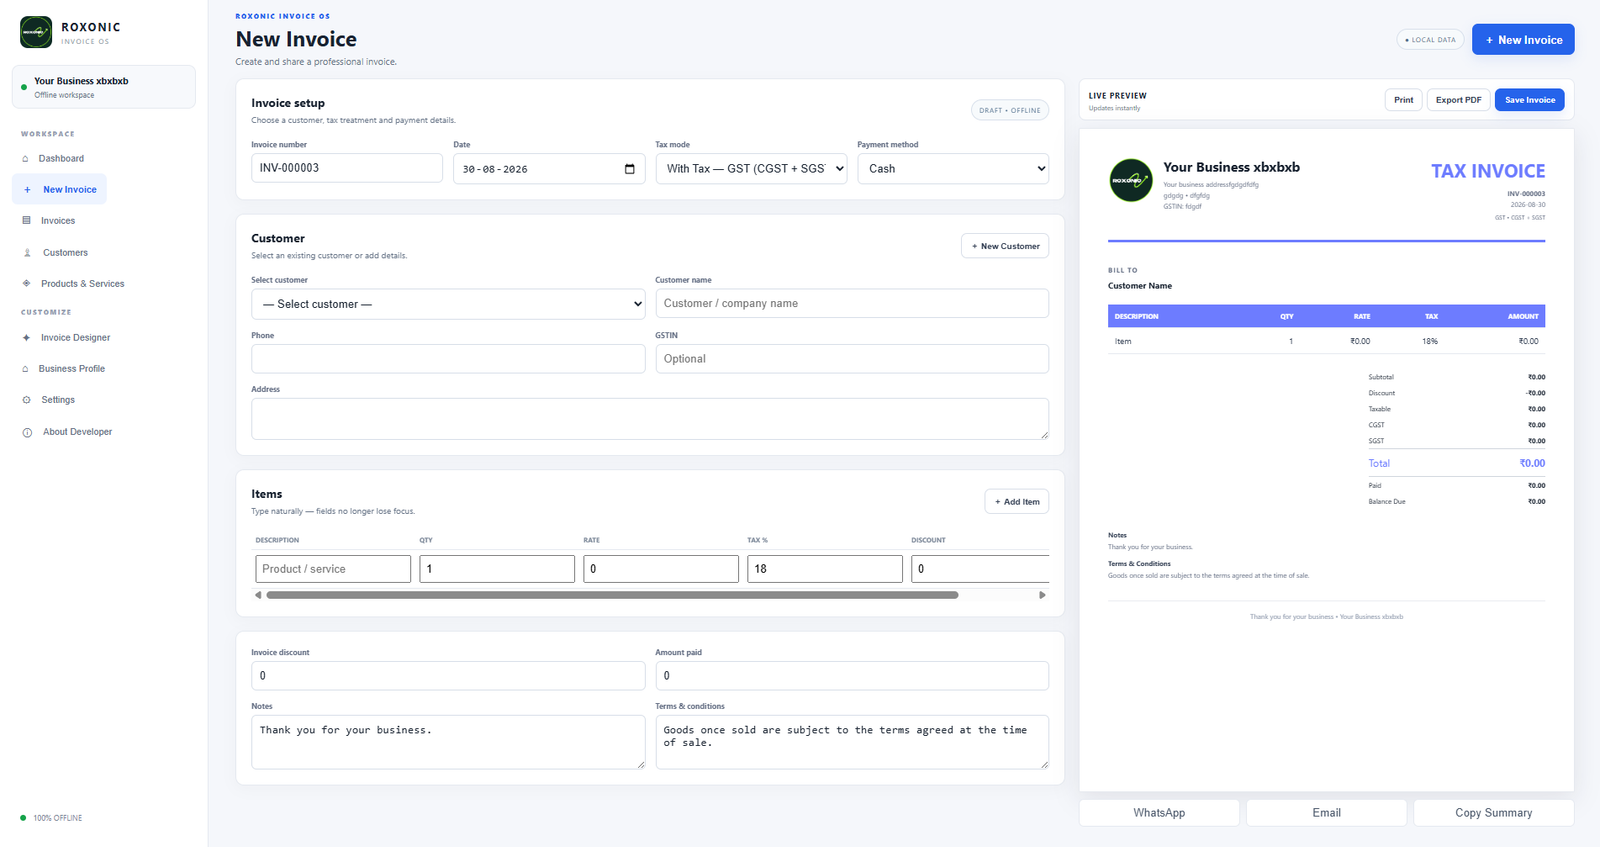The image size is (1600, 847).
Task: Click the Roxonic logo in sidebar
Action: 36,32
